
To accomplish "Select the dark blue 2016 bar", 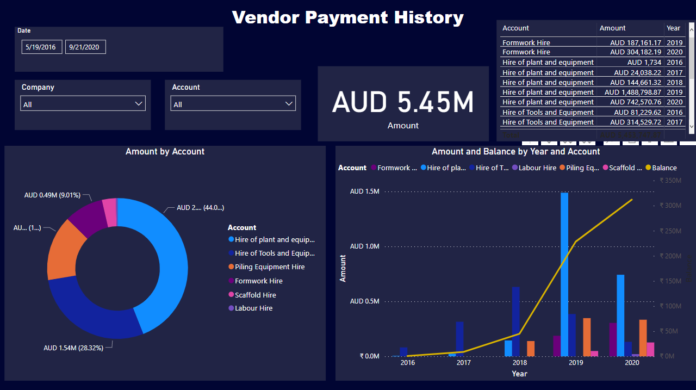I will pos(403,352).
